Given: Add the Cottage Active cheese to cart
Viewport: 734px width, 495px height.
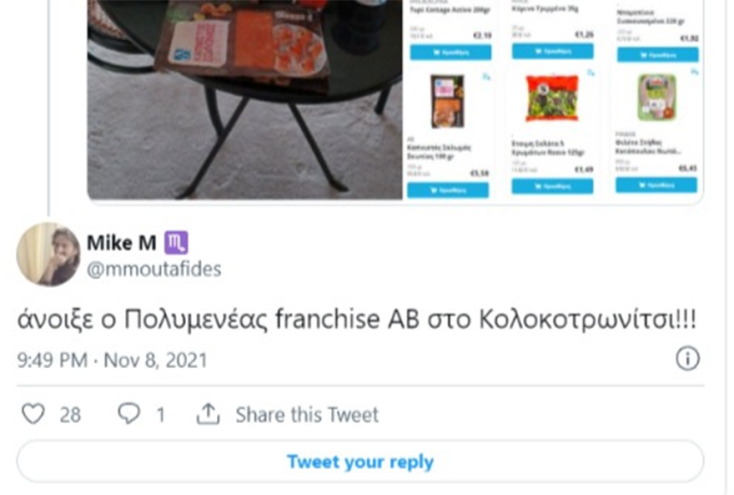Looking at the screenshot, I should (451, 52).
